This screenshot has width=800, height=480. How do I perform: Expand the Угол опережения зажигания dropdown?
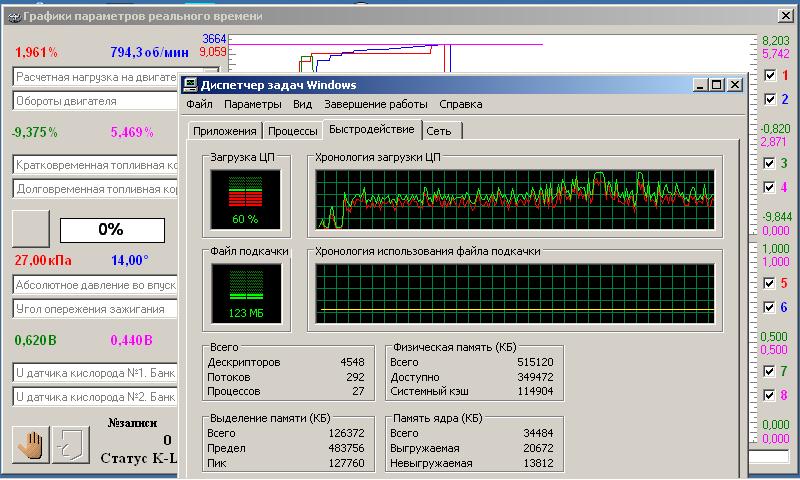click(x=95, y=309)
